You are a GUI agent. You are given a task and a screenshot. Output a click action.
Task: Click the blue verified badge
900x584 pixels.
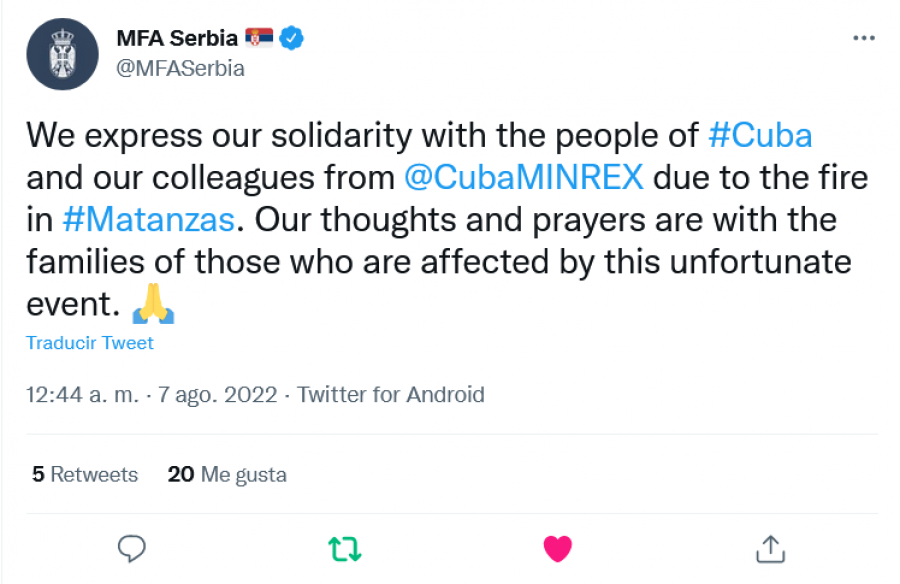[292, 38]
